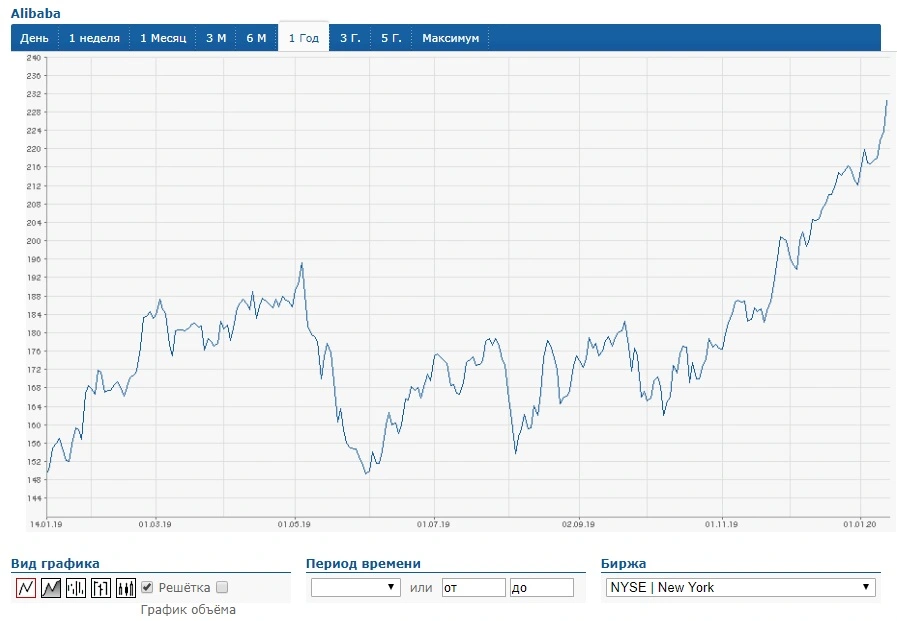
Task: Uncheck the Решётка grid checkbox
Action: tap(147, 587)
